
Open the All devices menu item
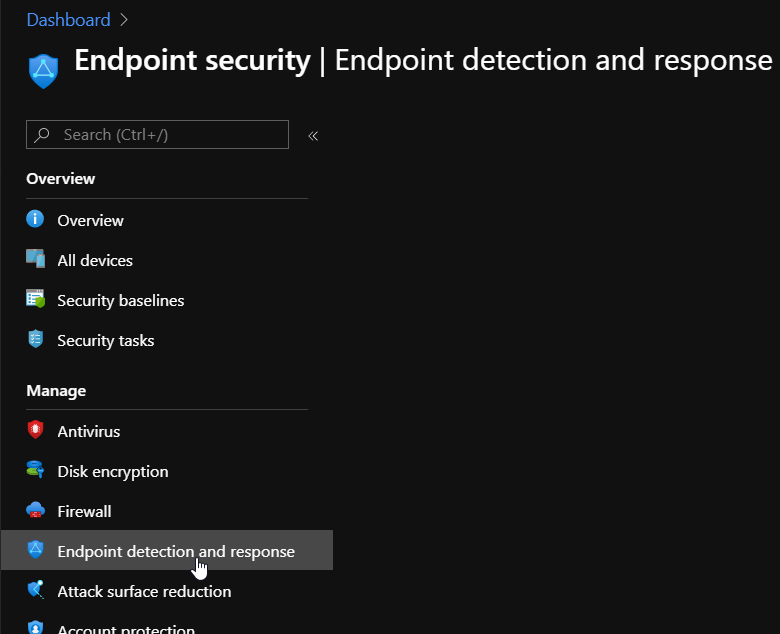tap(95, 260)
